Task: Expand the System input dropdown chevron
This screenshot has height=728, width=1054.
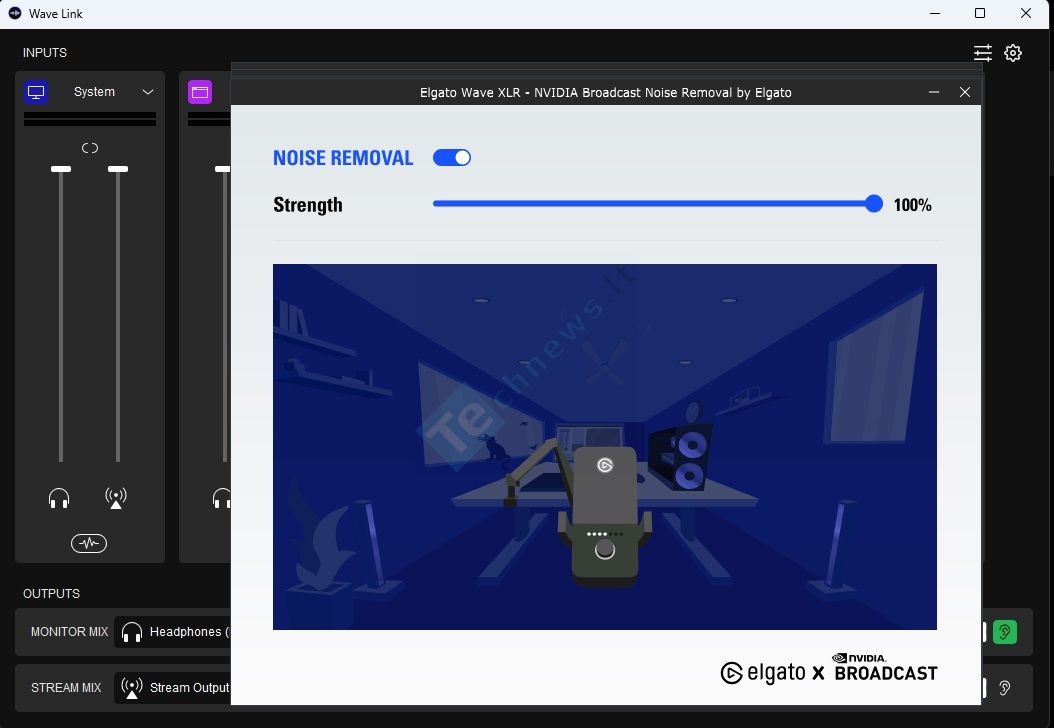Action: [148, 92]
